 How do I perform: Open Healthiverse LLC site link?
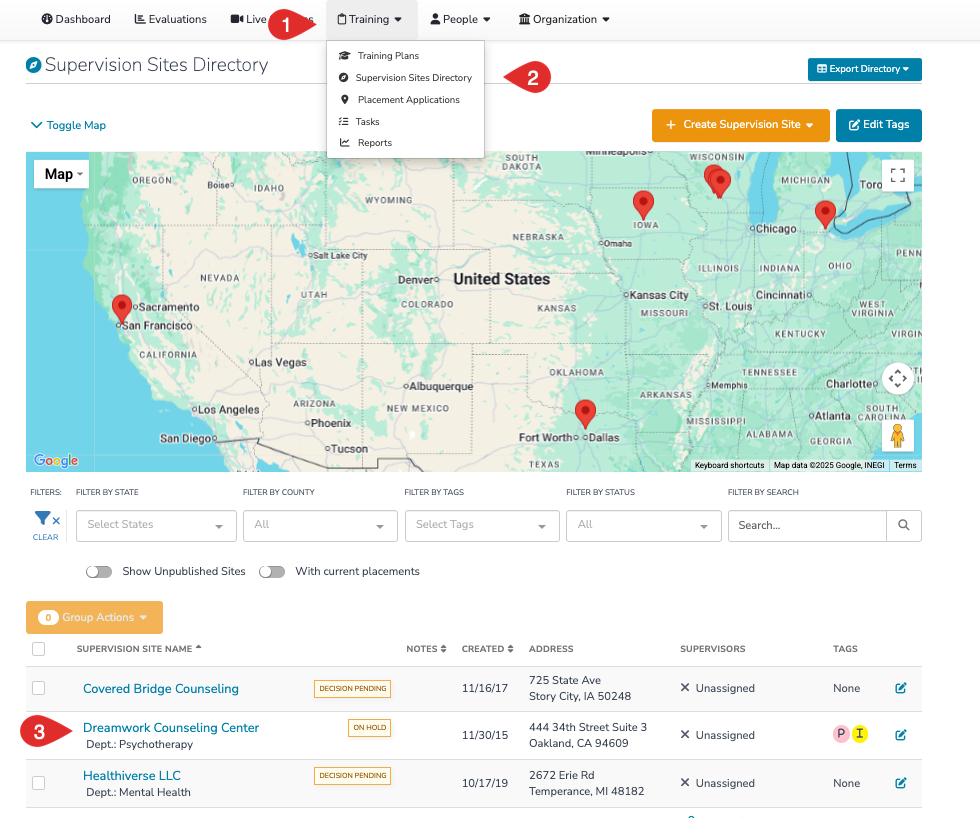point(132,776)
